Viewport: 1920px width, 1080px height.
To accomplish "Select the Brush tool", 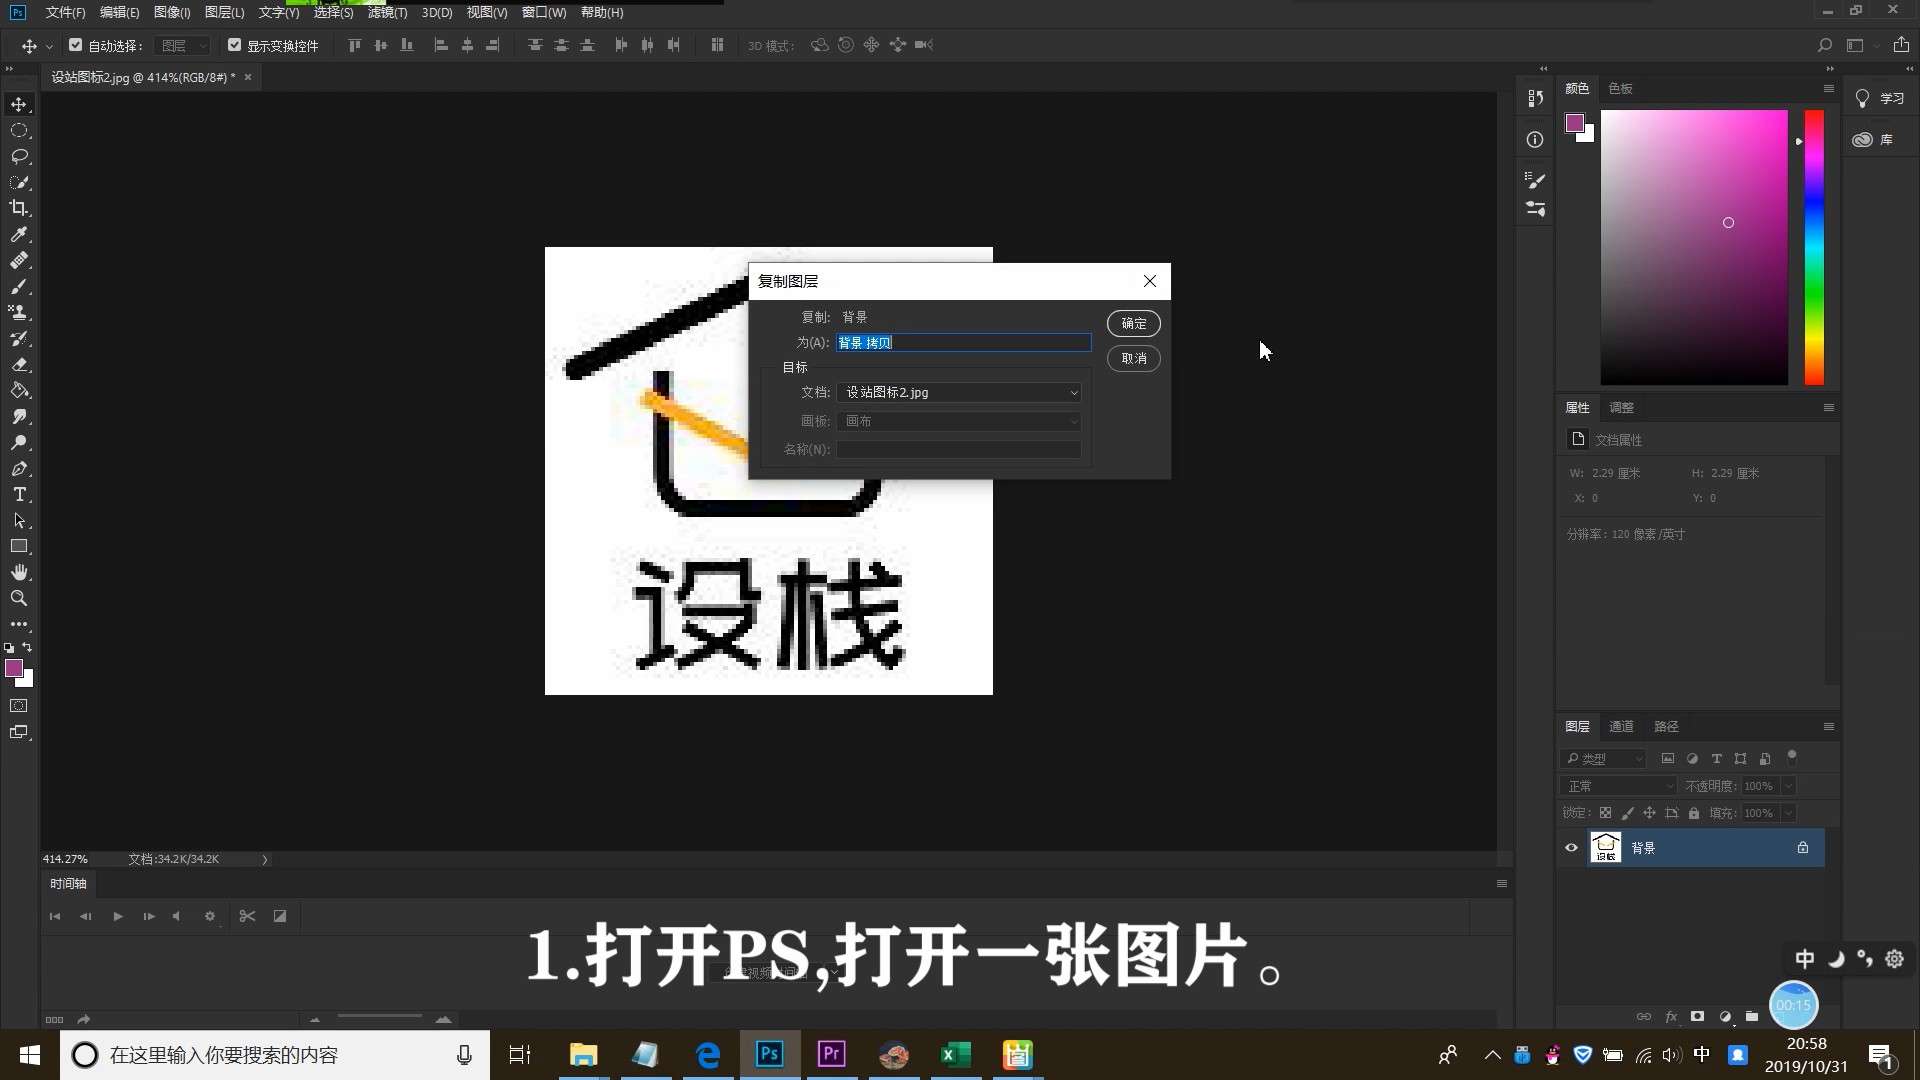I will click(x=19, y=287).
